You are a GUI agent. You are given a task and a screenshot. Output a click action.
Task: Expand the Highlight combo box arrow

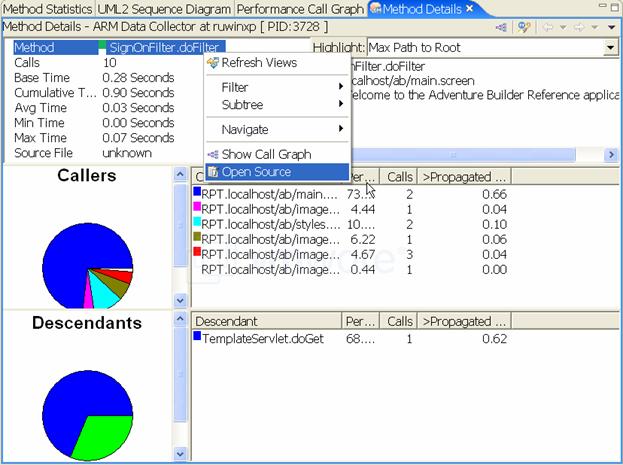pos(610,48)
